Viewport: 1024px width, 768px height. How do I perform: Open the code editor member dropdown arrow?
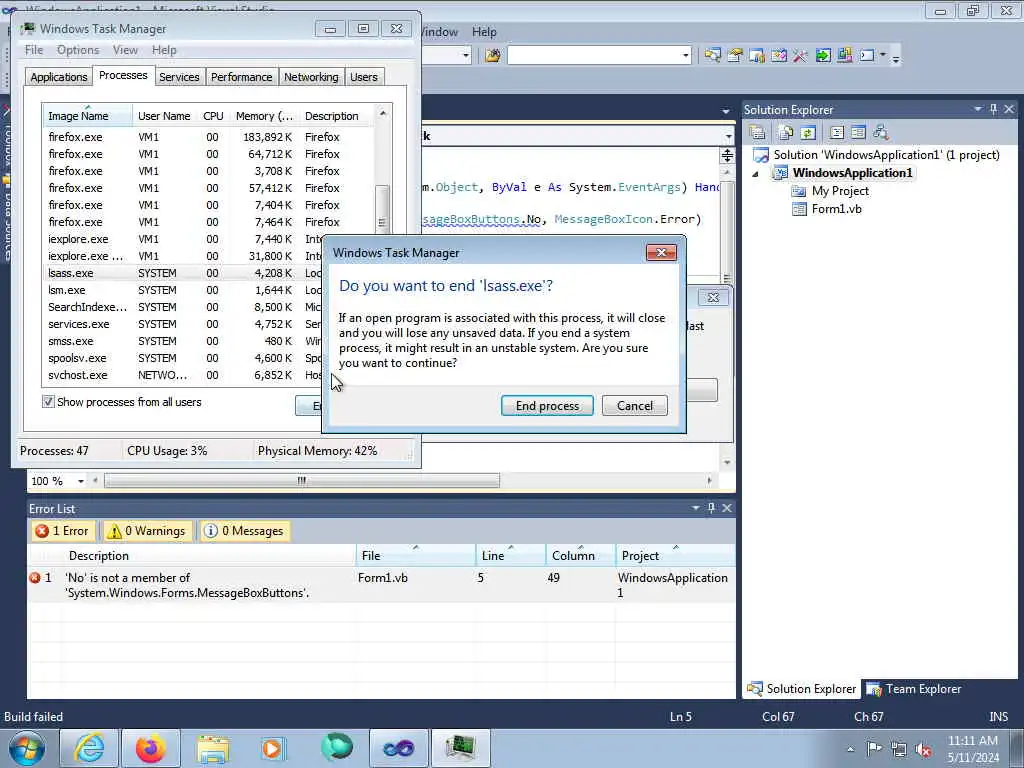[x=728, y=136]
